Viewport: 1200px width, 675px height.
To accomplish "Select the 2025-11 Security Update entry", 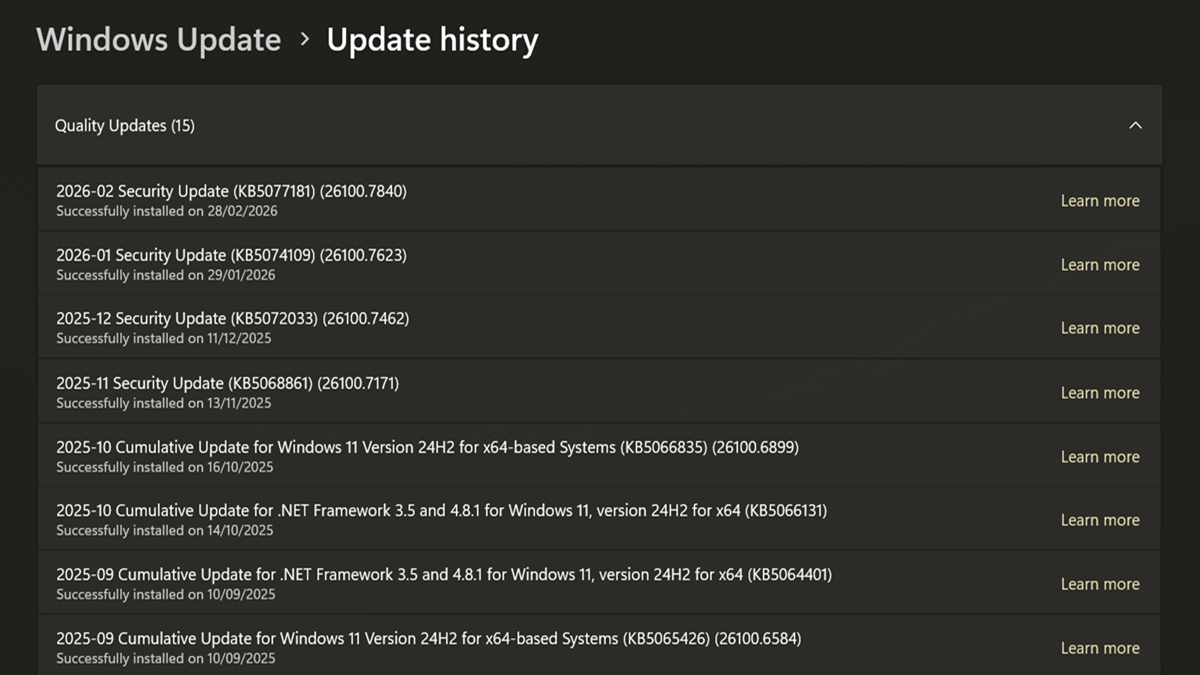I will [227, 383].
